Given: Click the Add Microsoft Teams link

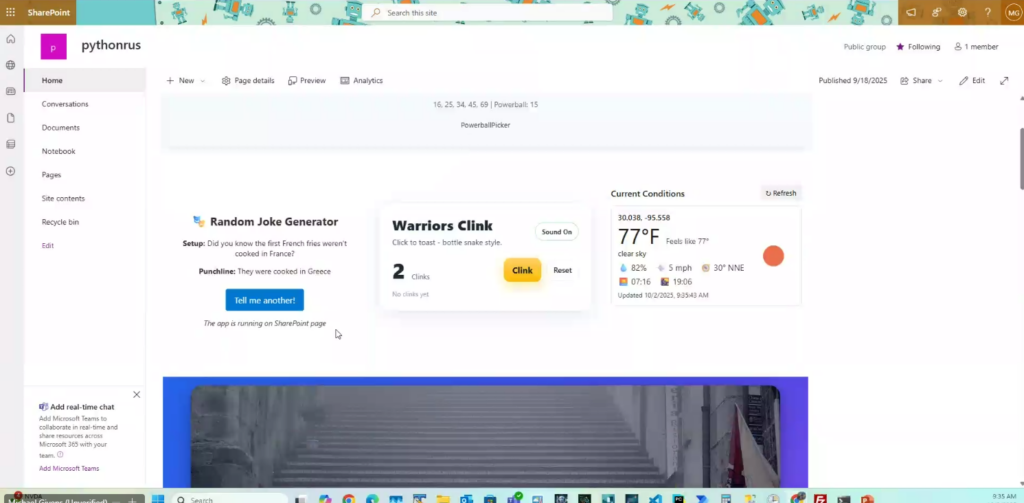Looking at the screenshot, I should 69,468.
